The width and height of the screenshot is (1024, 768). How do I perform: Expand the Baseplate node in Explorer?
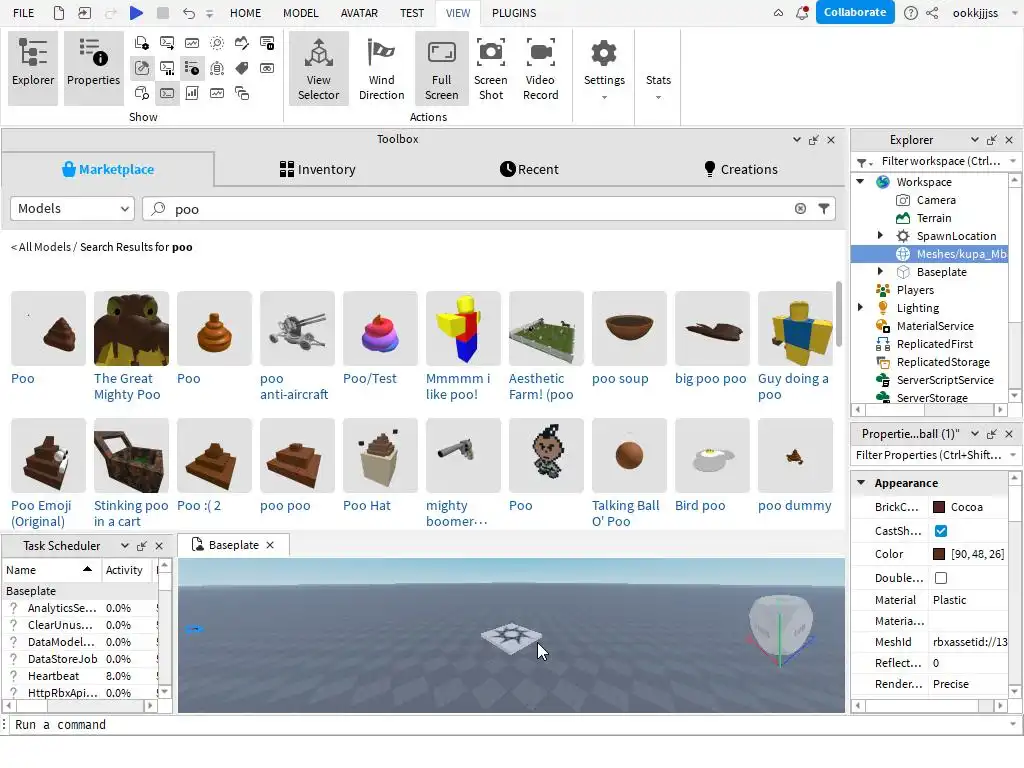tap(880, 271)
